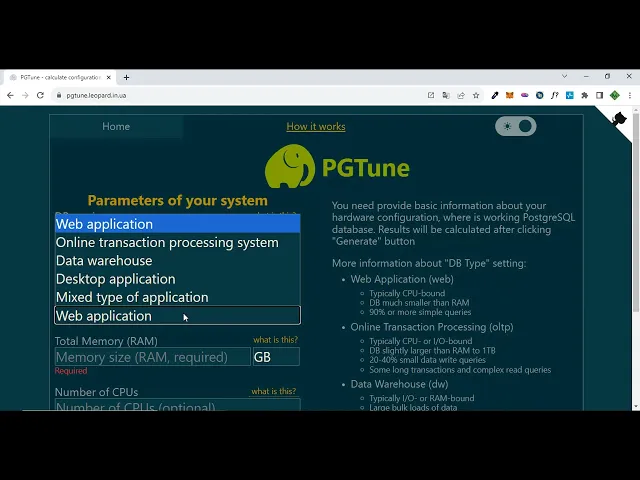Image resolution: width=640 pixels, height=480 pixels.
Task: Go back with the browser back arrow
Action: [10, 95]
